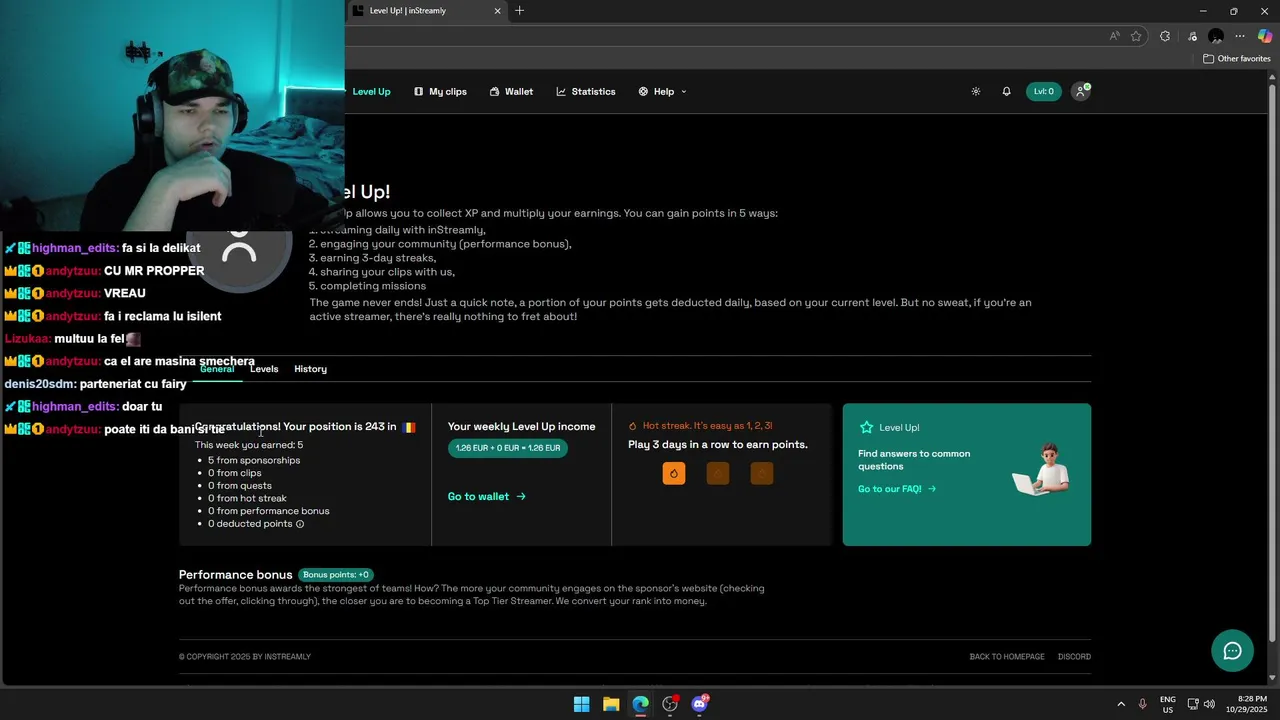Switch to the History tab

310,369
